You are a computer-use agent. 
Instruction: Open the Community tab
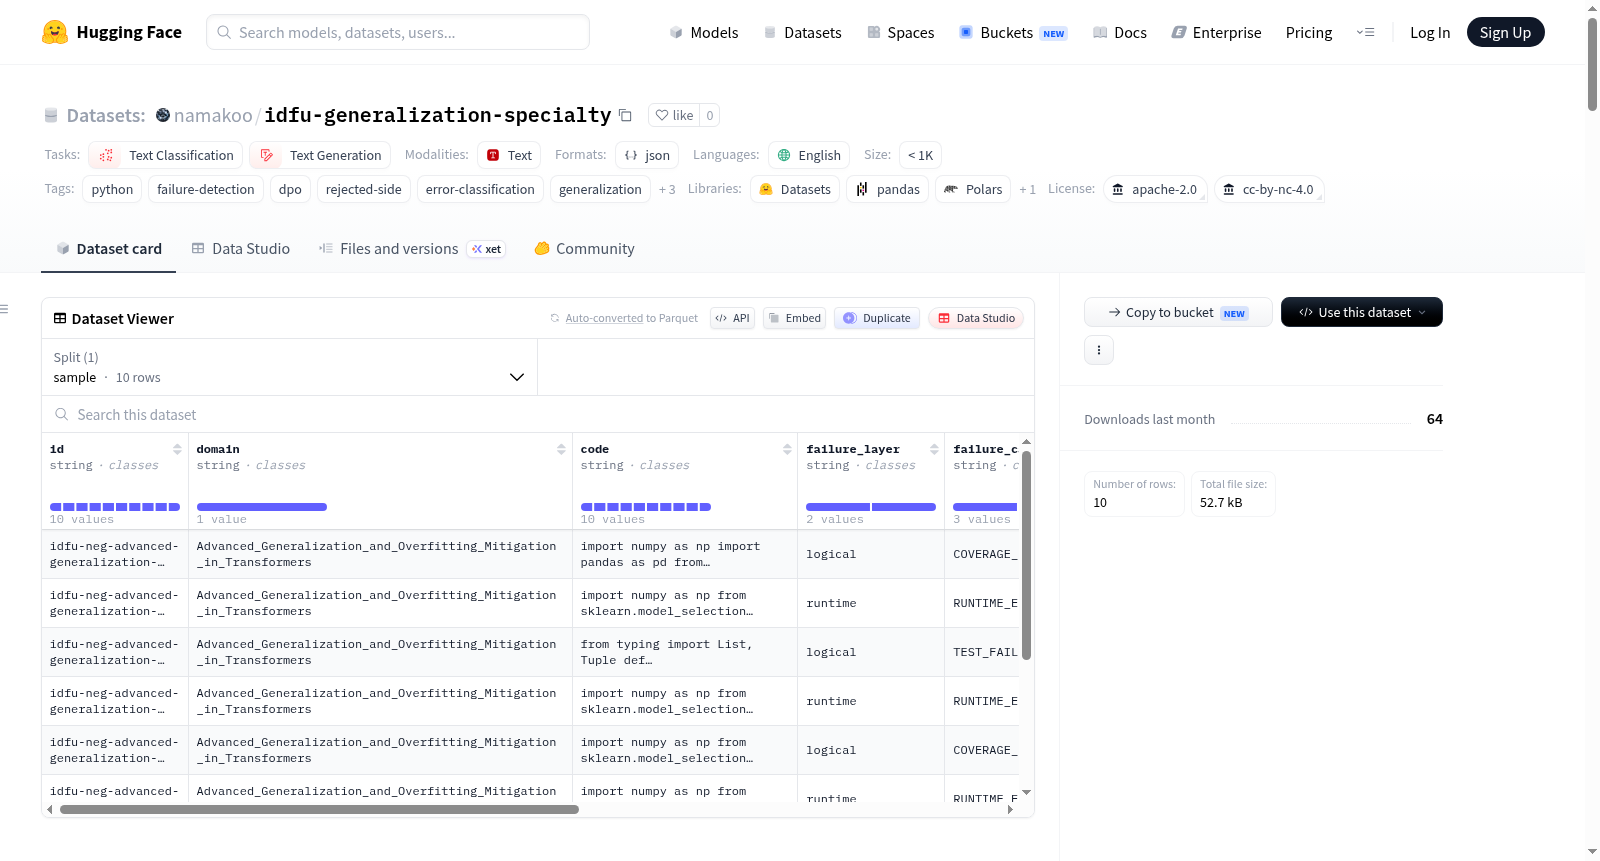pyautogui.click(x=585, y=249)
